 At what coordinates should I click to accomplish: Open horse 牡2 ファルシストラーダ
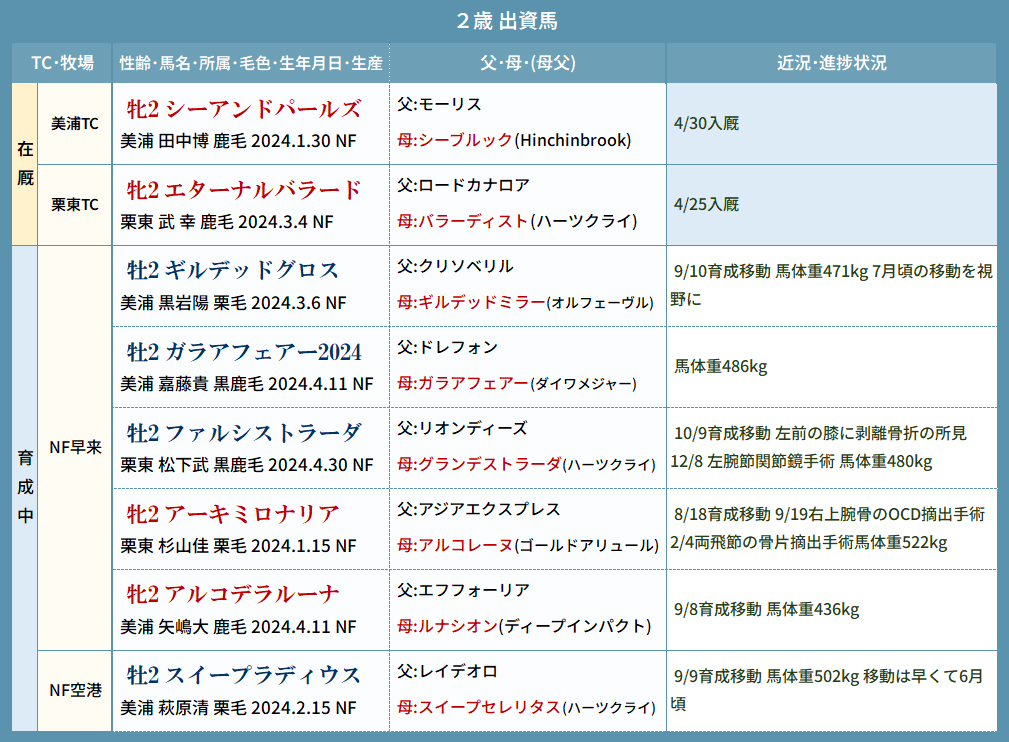pos(243,432)
